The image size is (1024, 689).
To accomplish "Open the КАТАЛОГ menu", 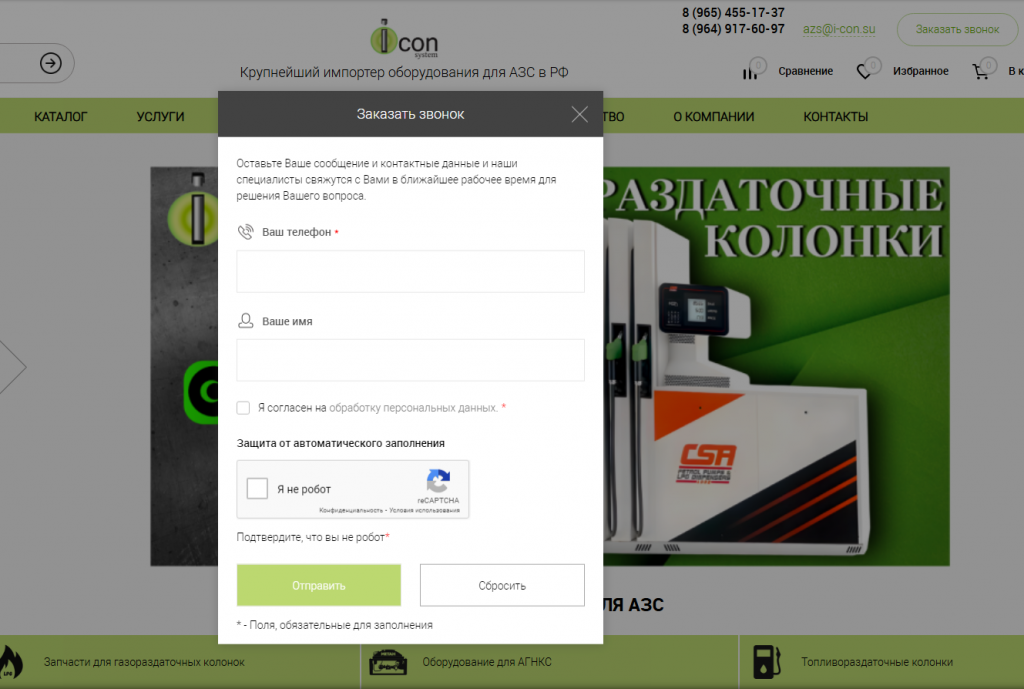I will tap(61, 117).
